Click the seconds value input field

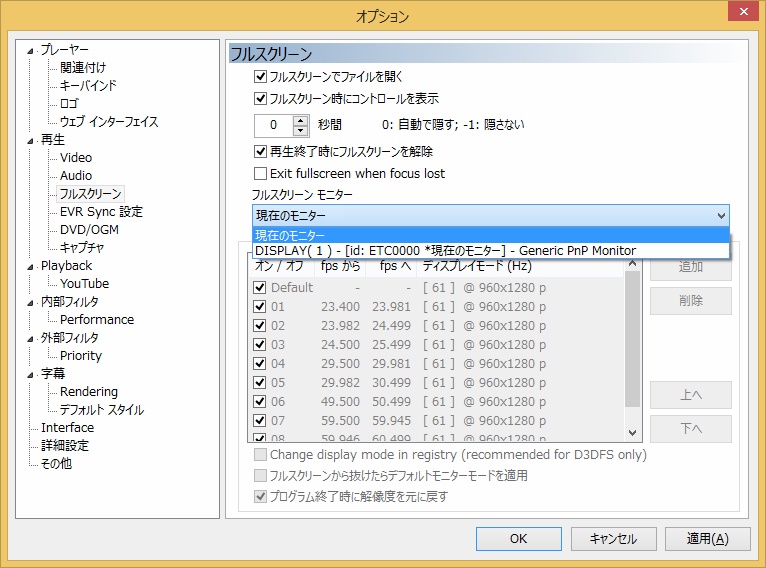pos(274,126)
